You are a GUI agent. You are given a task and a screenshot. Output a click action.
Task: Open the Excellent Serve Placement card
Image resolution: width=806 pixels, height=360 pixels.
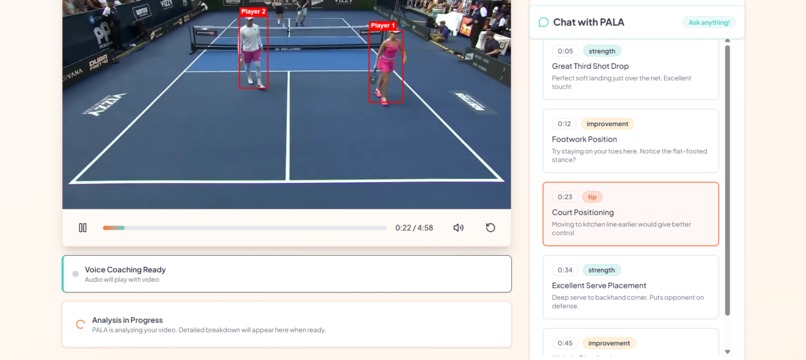631,287
